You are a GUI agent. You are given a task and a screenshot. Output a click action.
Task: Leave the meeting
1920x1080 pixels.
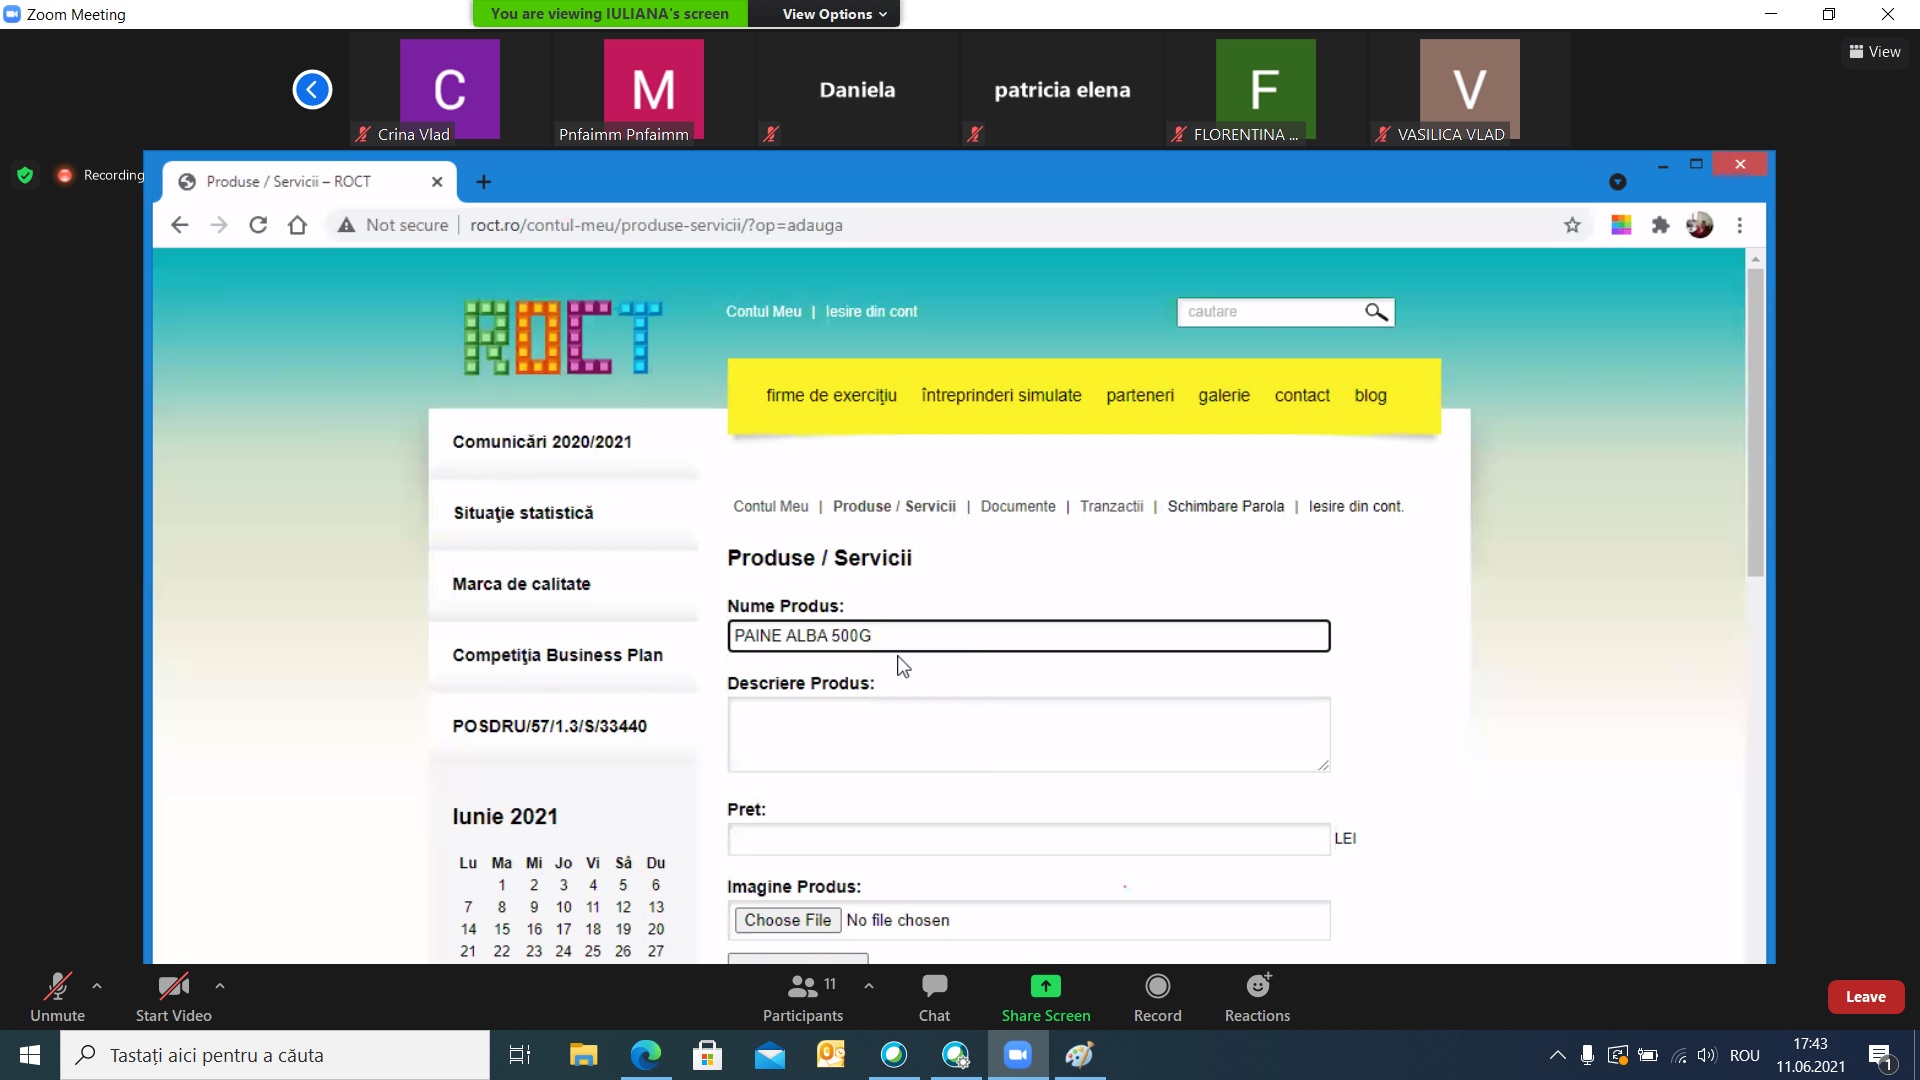click(x=1865, y=997)
